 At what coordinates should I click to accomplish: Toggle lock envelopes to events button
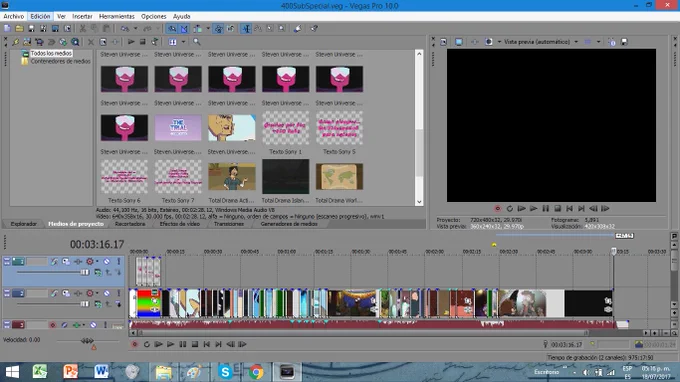pyautogui.click(x=219, y=29)
